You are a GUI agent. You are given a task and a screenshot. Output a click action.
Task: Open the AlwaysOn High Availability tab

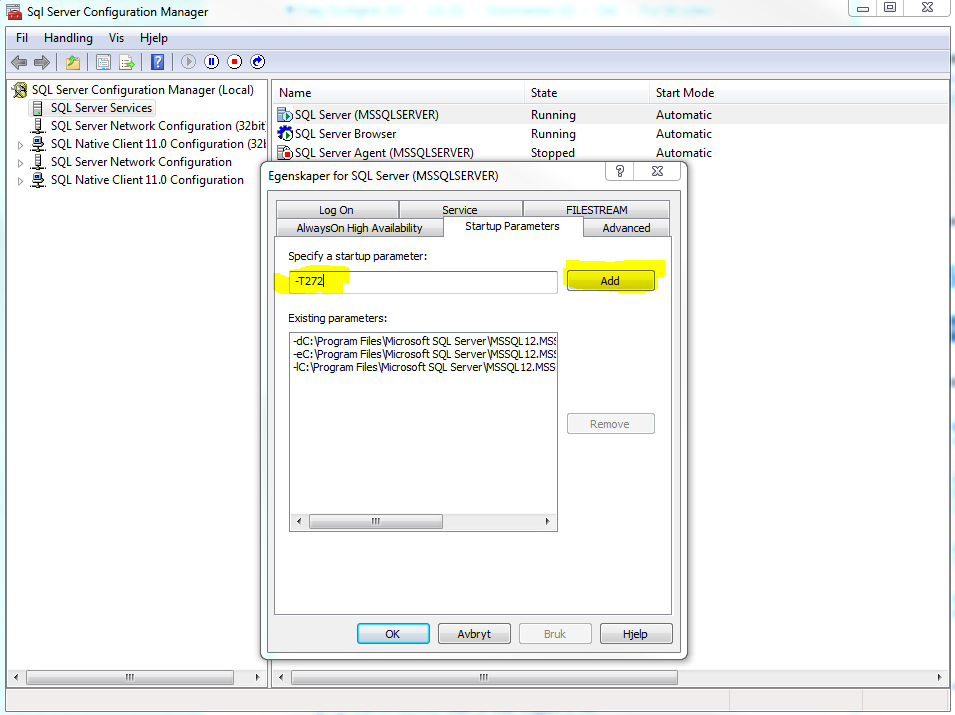(x=359, y=228)
